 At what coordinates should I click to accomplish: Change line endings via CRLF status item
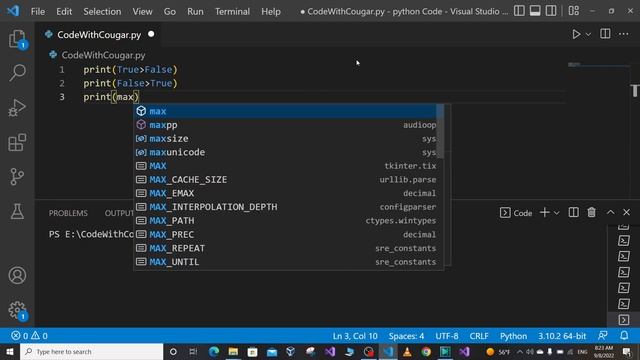479,336
